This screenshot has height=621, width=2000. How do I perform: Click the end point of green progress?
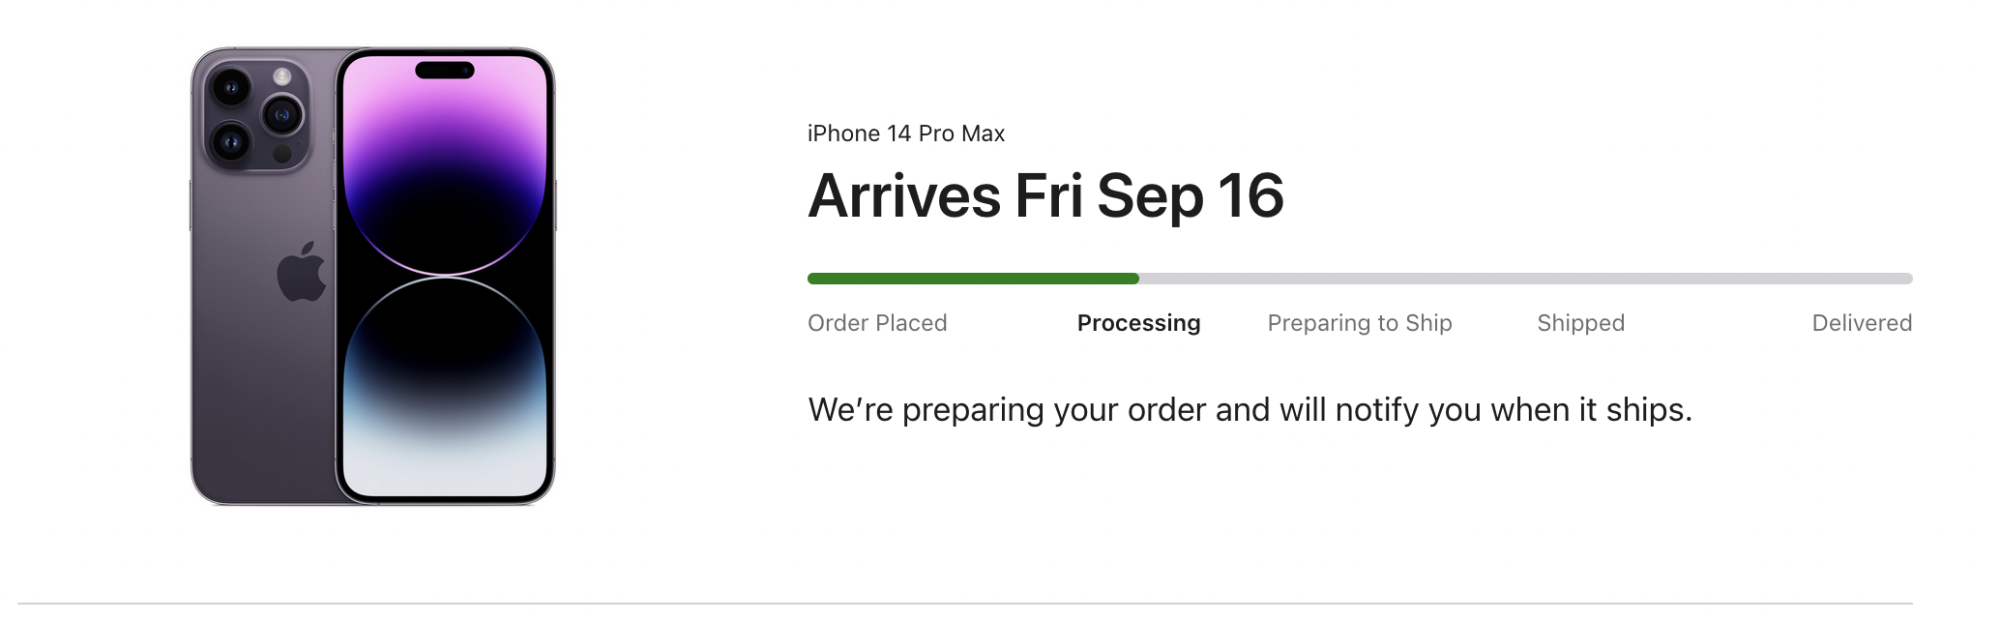(x=1137, y=278)
